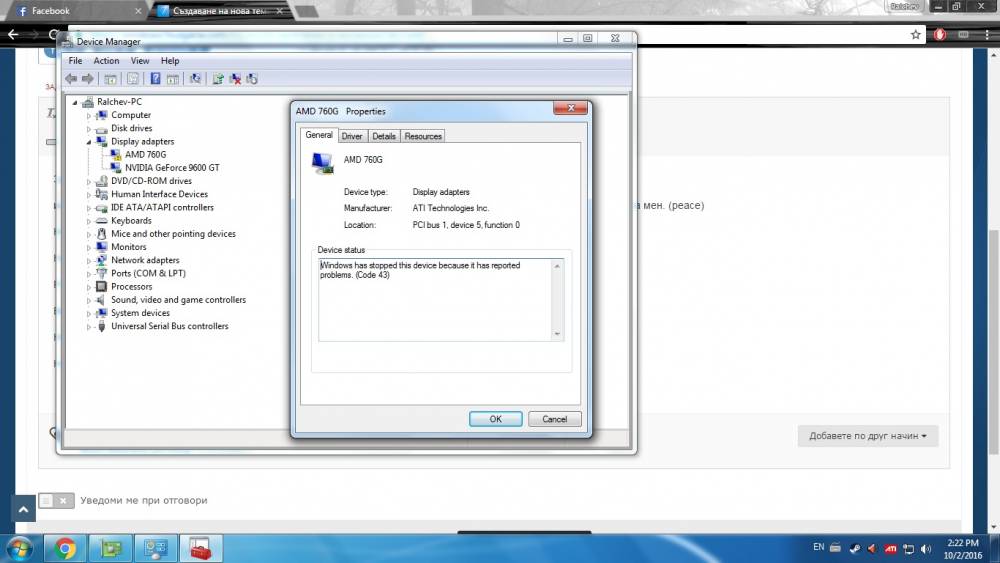1000x563 pixels.
Task: Click the speaker volume tray icon
Action: pyautogui.click(x=926, y=548)
